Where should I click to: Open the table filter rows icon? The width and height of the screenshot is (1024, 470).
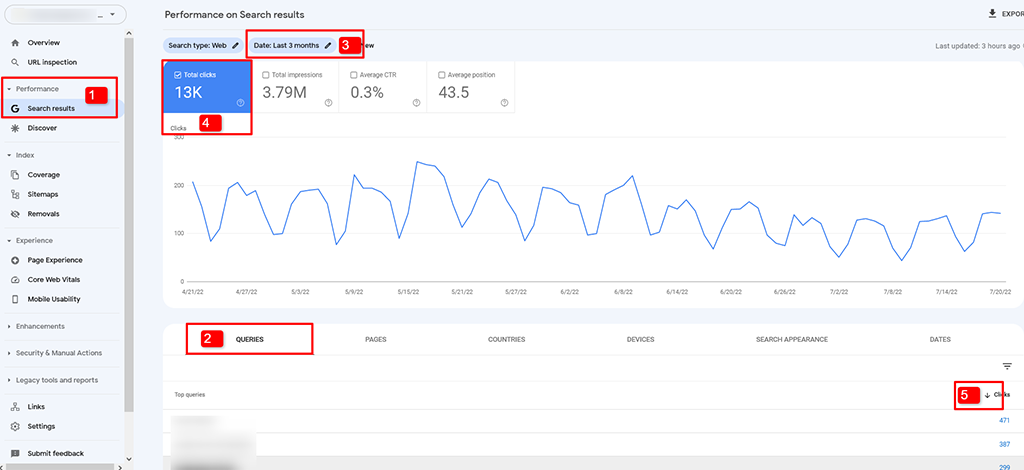click(1007, 366)
